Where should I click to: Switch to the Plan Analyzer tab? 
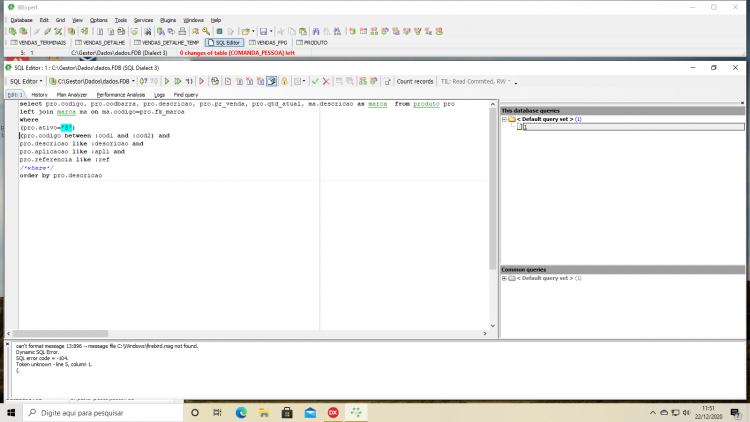[x=72, y=95]
